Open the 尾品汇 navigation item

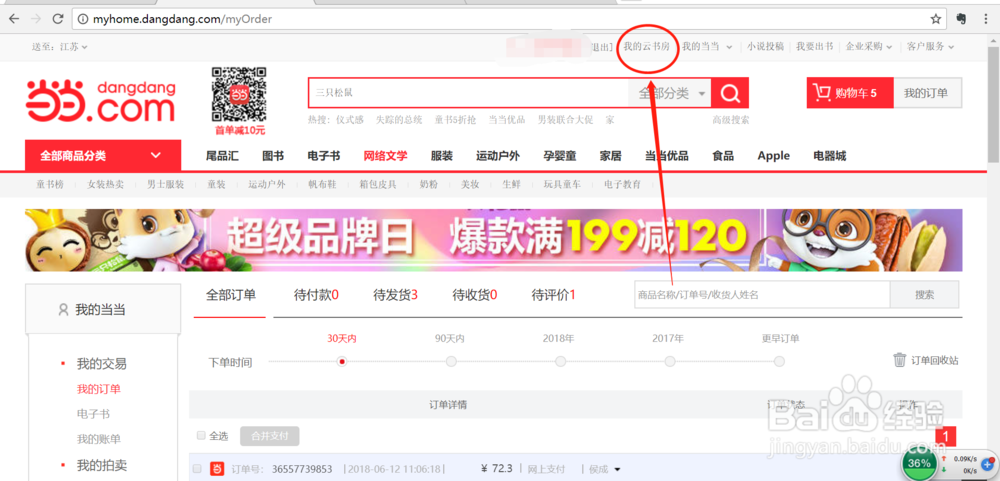click(x=222, y=156)
